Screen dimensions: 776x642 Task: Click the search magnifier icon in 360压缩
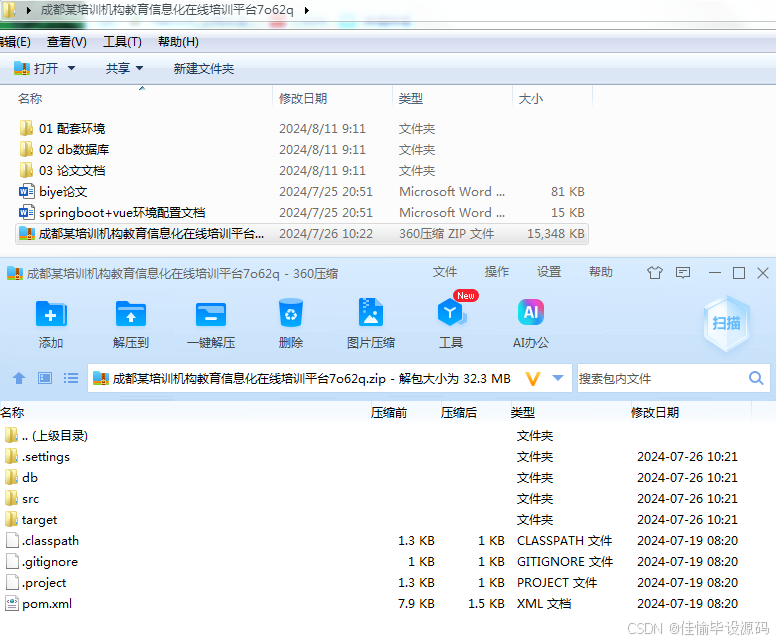pos(756,378)
